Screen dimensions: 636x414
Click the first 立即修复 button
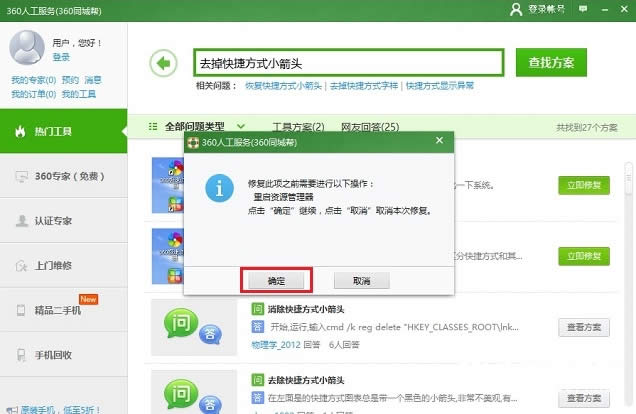click(584, 185)
